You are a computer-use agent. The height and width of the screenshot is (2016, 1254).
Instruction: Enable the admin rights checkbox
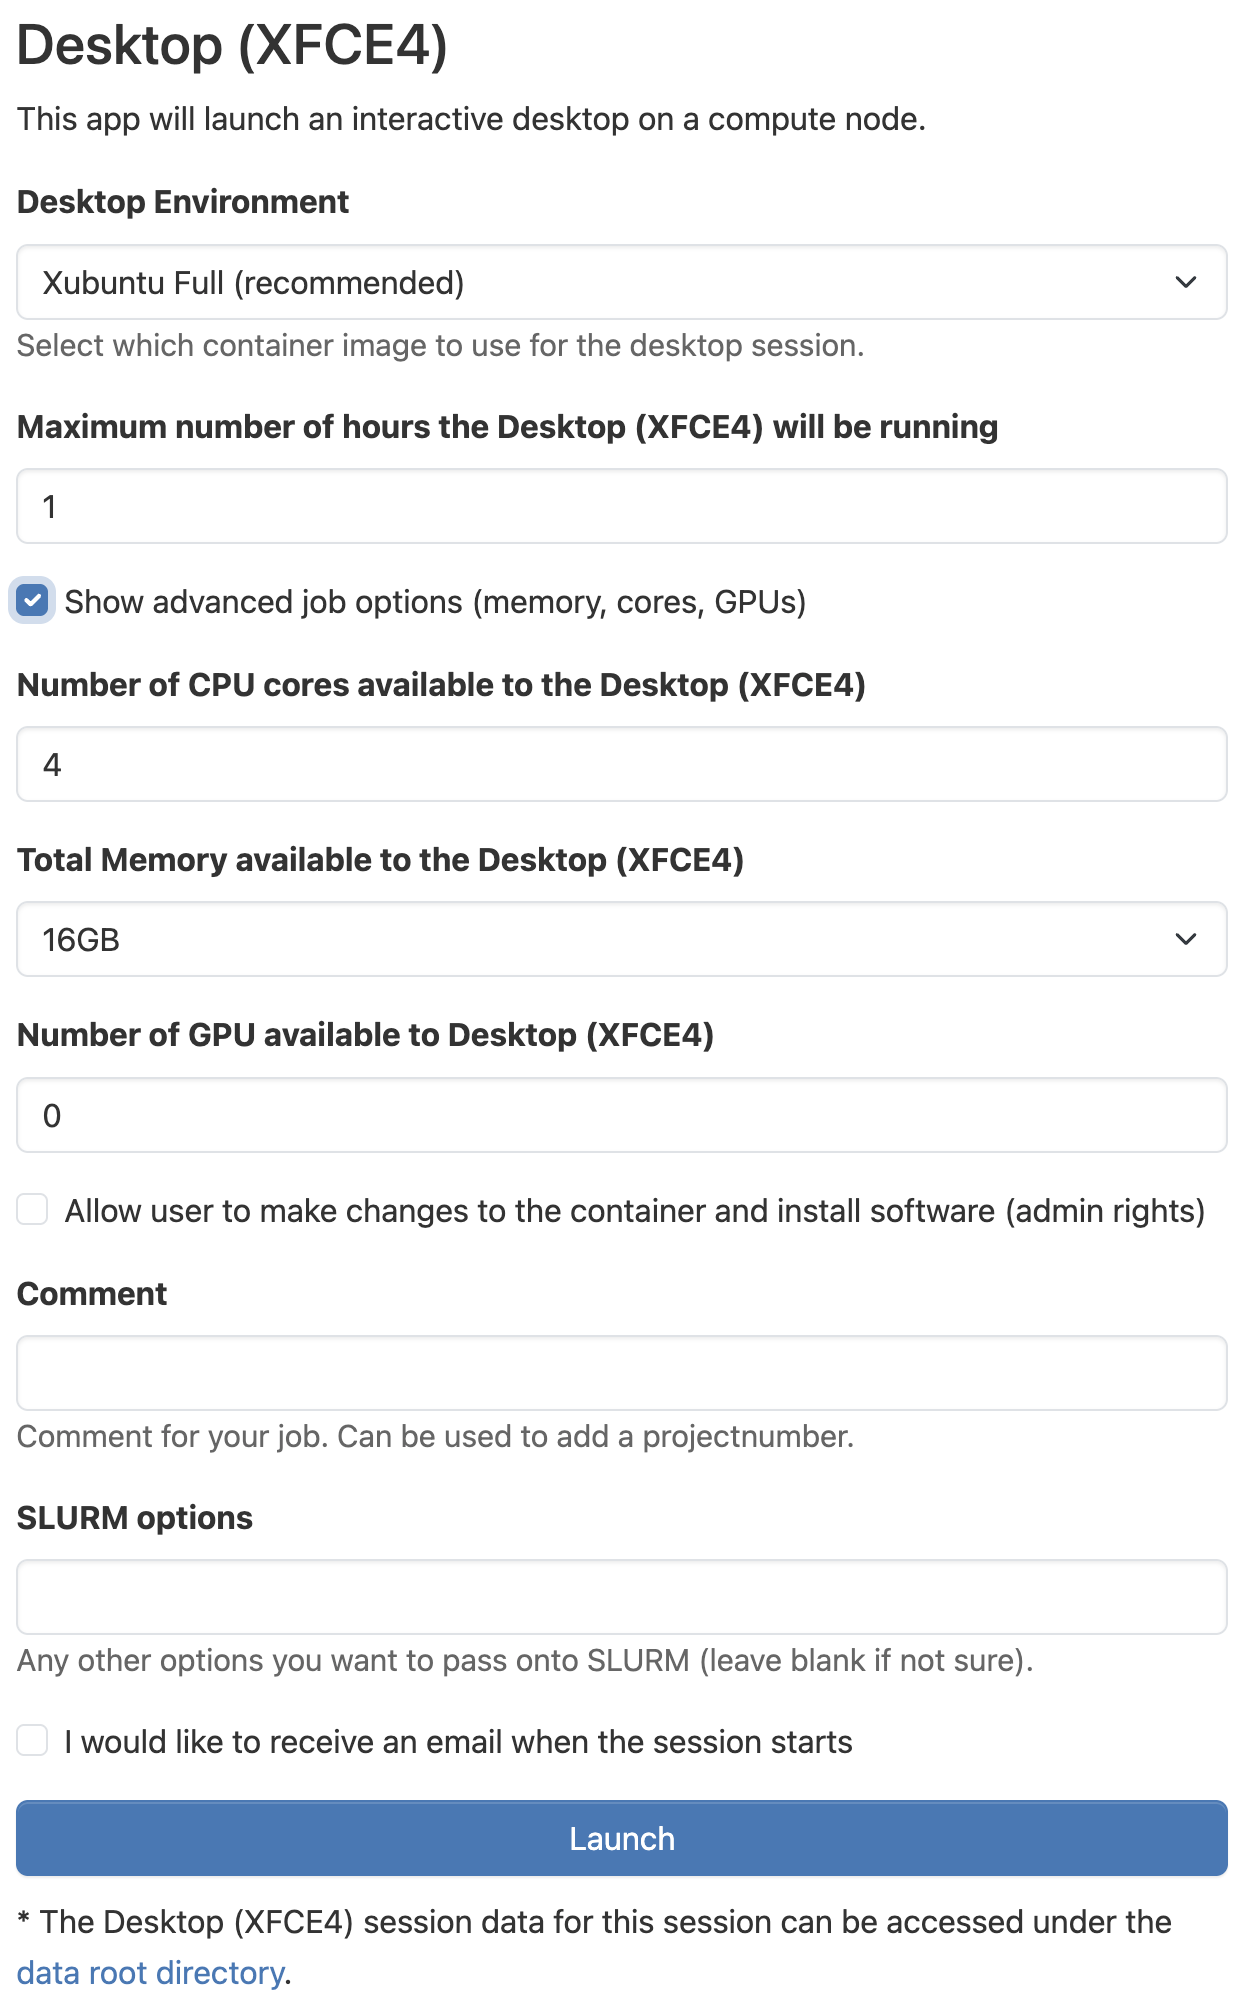click(x=33, y=1210)
